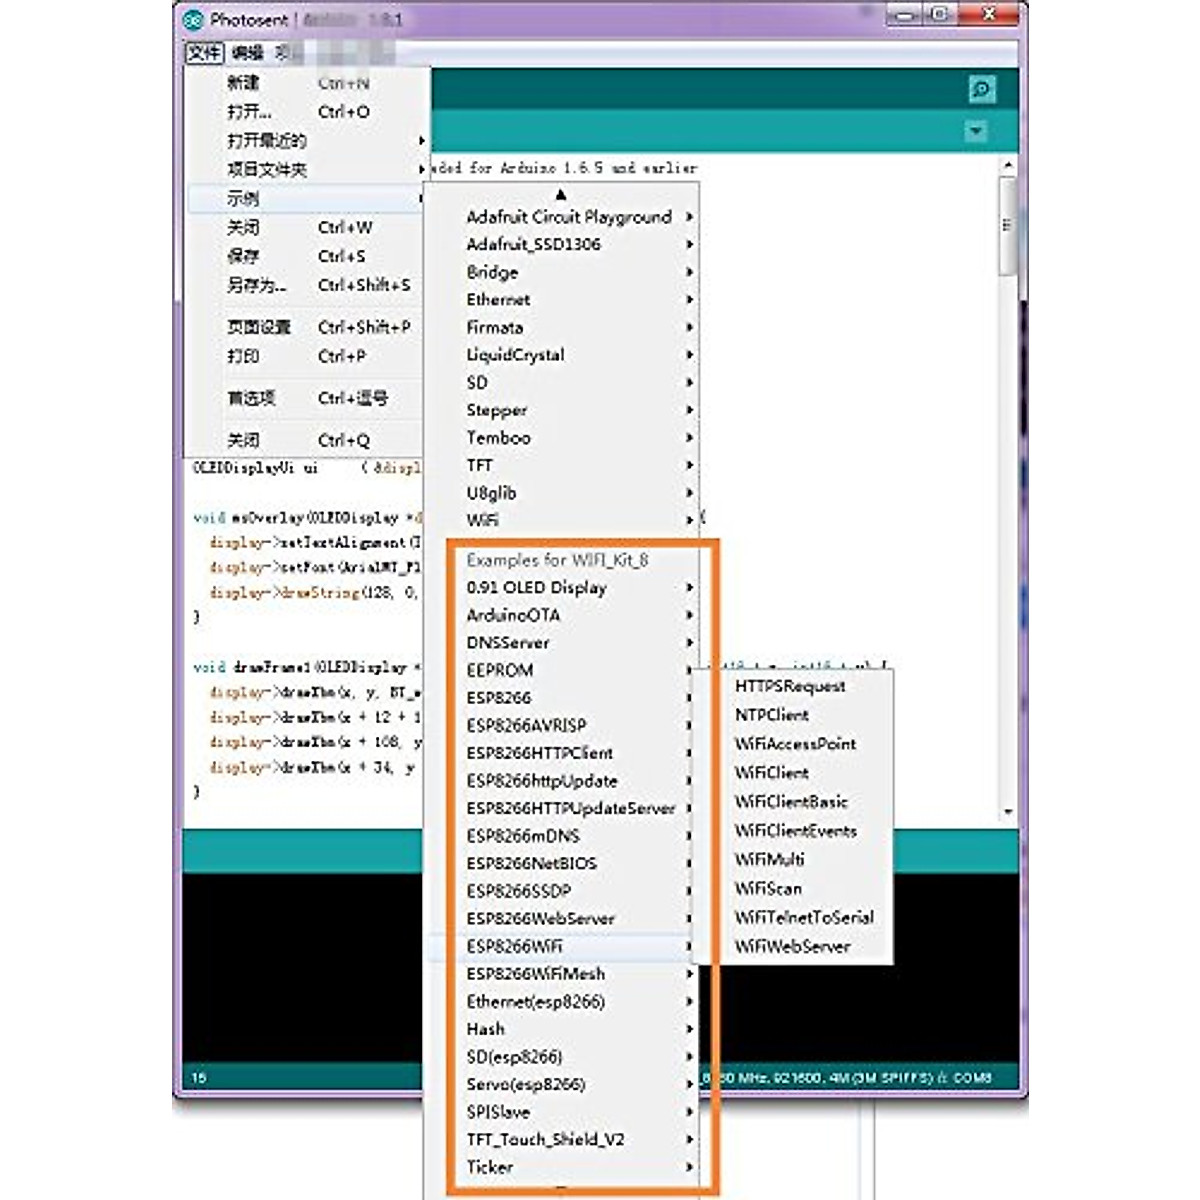Click the Arduino logo in title bar
This screenshot has height=1200, width=1200.
pos(194,19)
